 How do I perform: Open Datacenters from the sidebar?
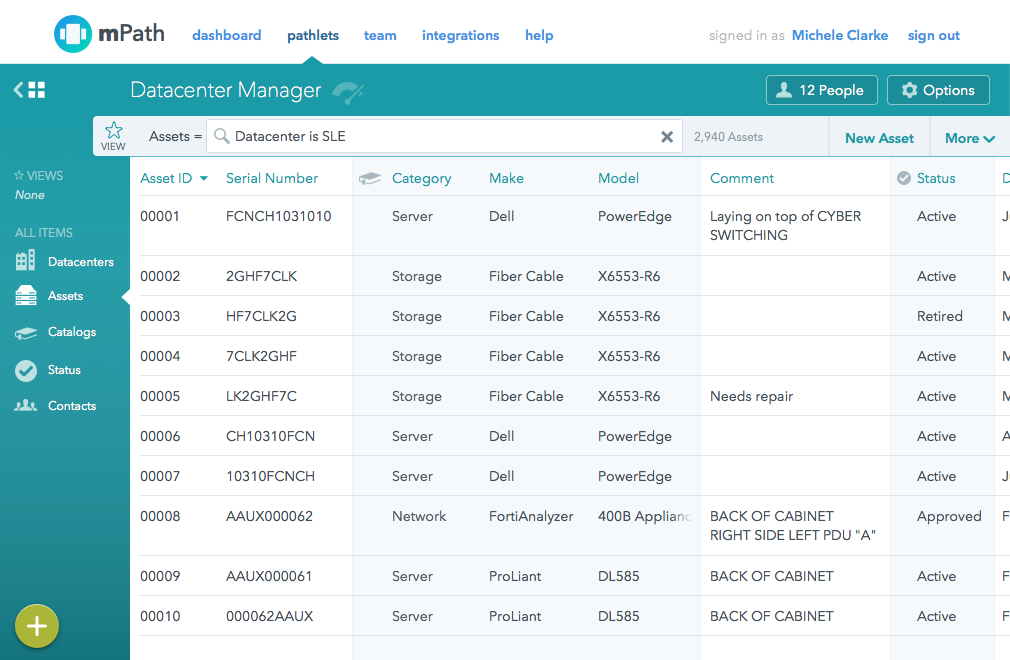[79, 261]
